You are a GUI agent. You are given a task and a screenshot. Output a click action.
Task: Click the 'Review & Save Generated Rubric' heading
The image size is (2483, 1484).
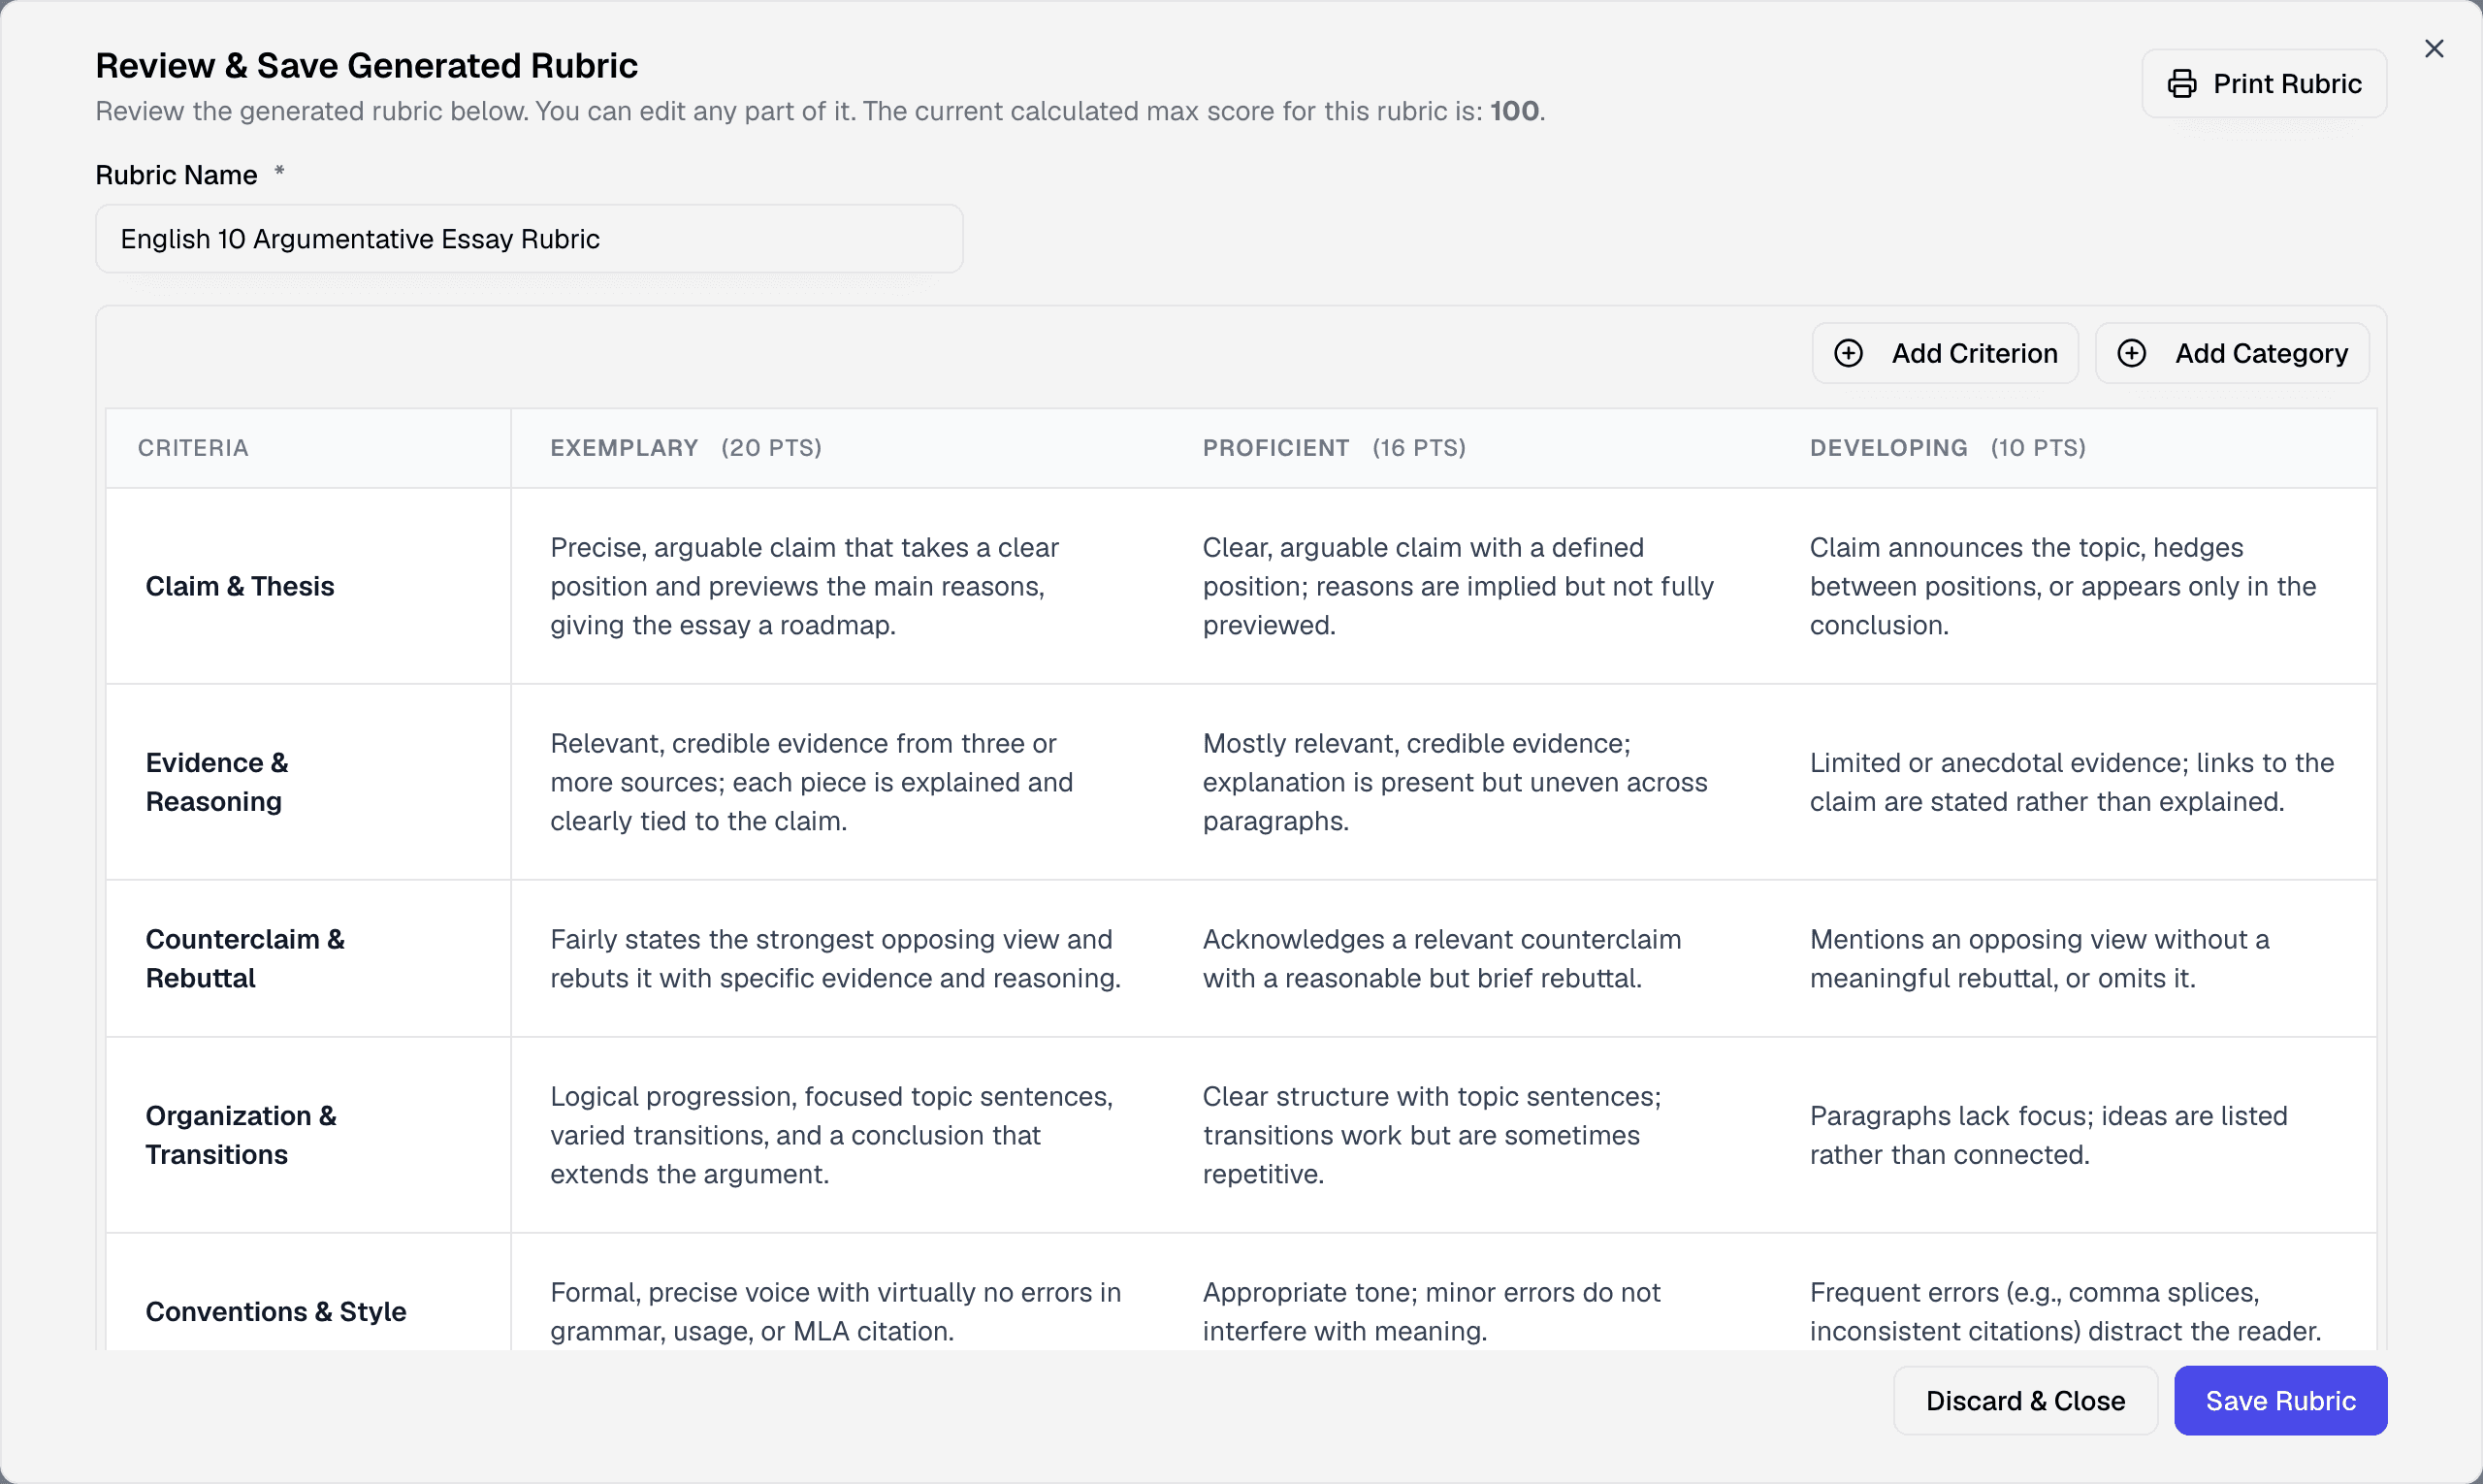pyautogui.click(x=366, y=65)
